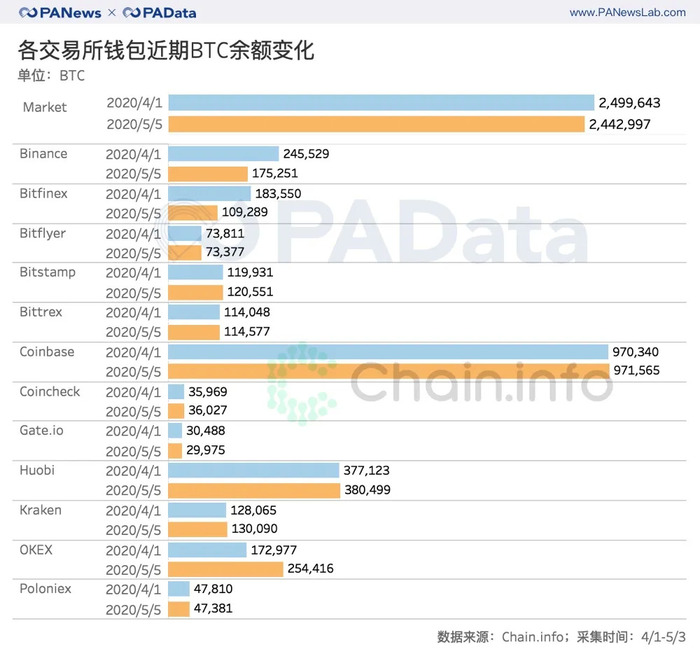Screen dimensions: 700x661
Task: Click the value 119,931
Action: [250, 272]
